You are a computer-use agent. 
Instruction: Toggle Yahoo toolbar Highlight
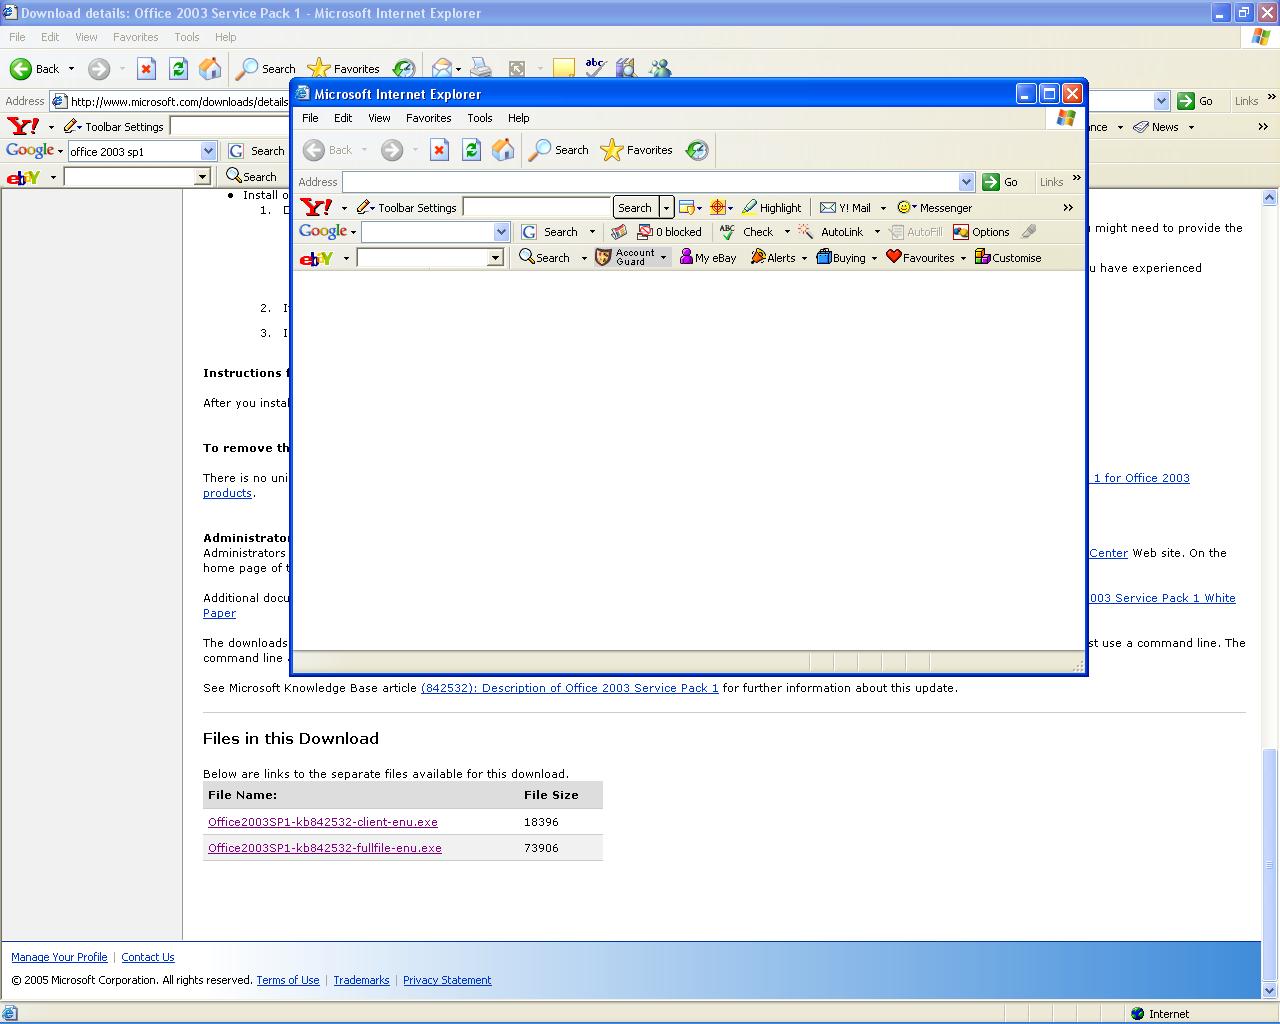(771, 208)
